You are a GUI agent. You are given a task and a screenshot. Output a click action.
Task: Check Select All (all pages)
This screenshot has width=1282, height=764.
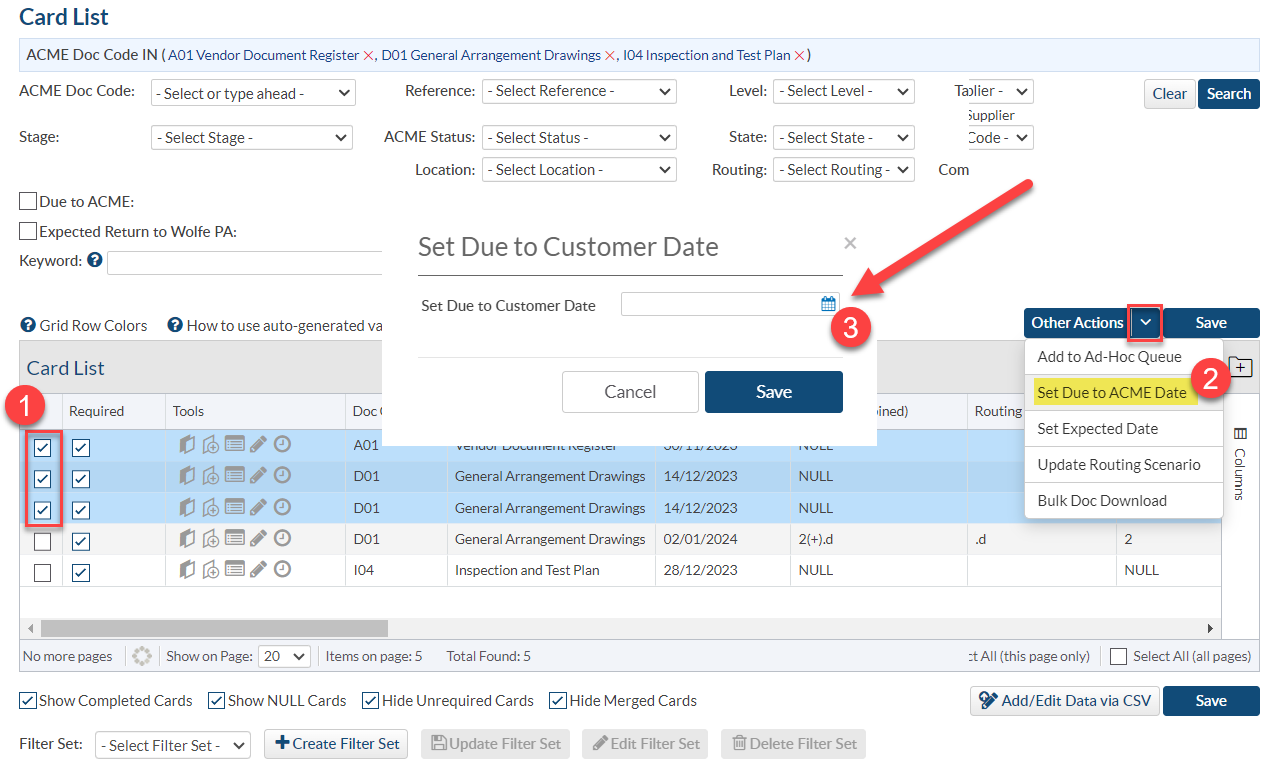[x=1119, y=657]
